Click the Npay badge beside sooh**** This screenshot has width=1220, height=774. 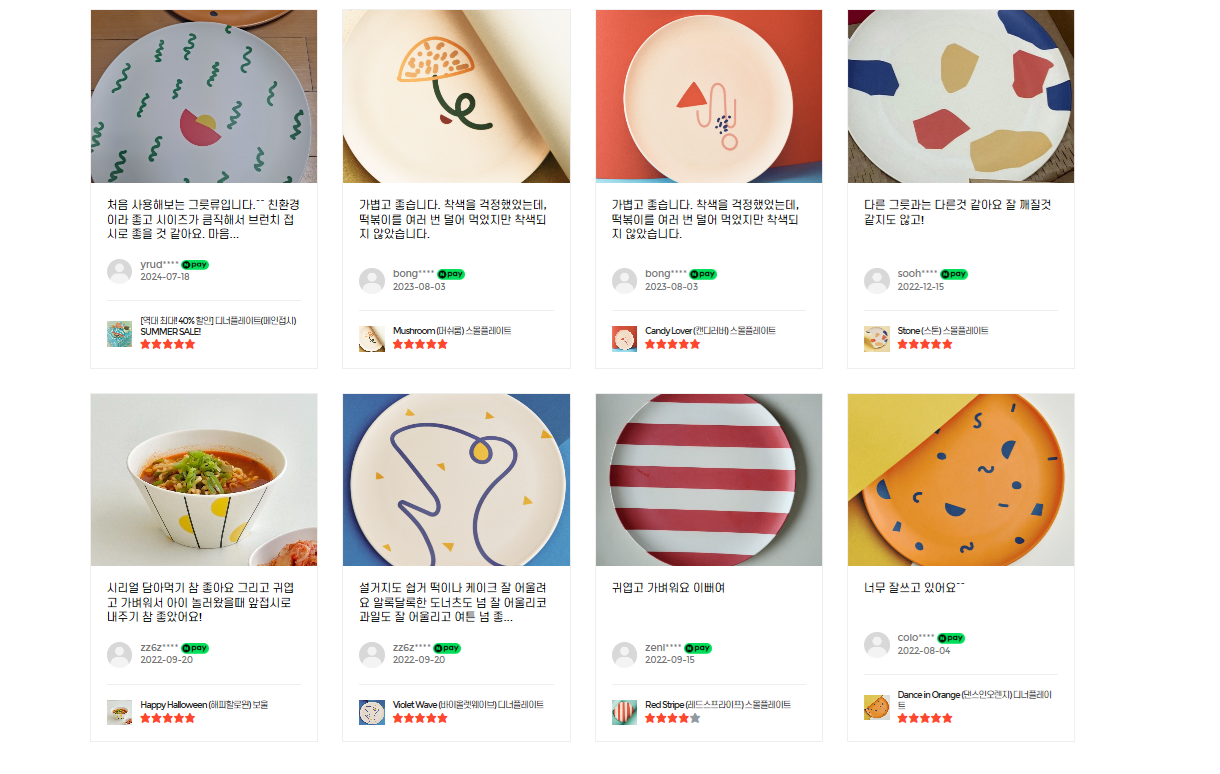click(x=954, y=274)
